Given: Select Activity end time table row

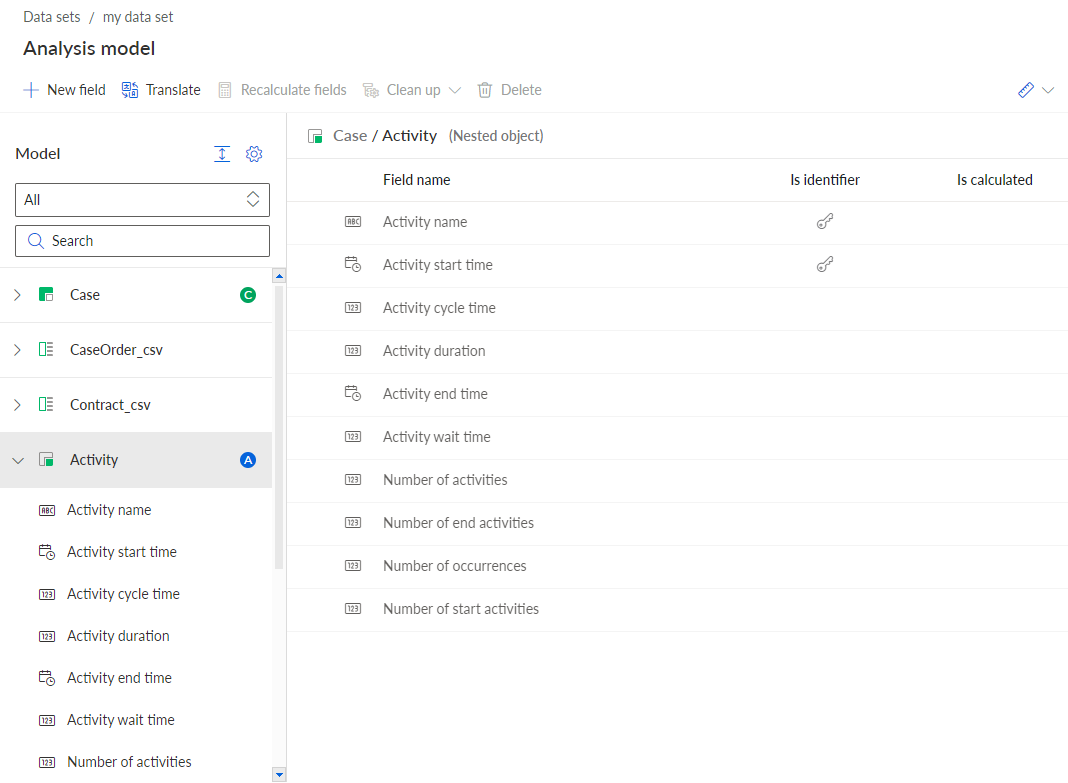Looking at the screenshot, I should pyautogui.click(x=677, y=394).
